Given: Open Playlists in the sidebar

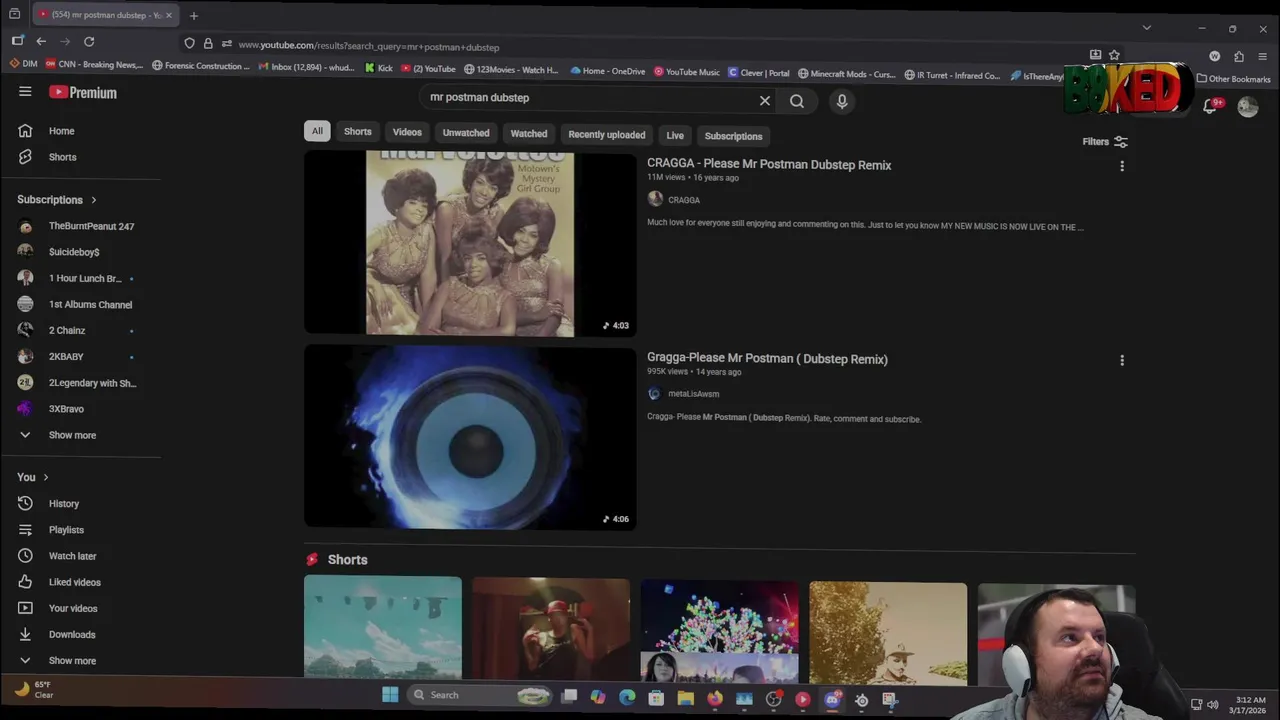Looking at the screenshot, I should [52, 530].
